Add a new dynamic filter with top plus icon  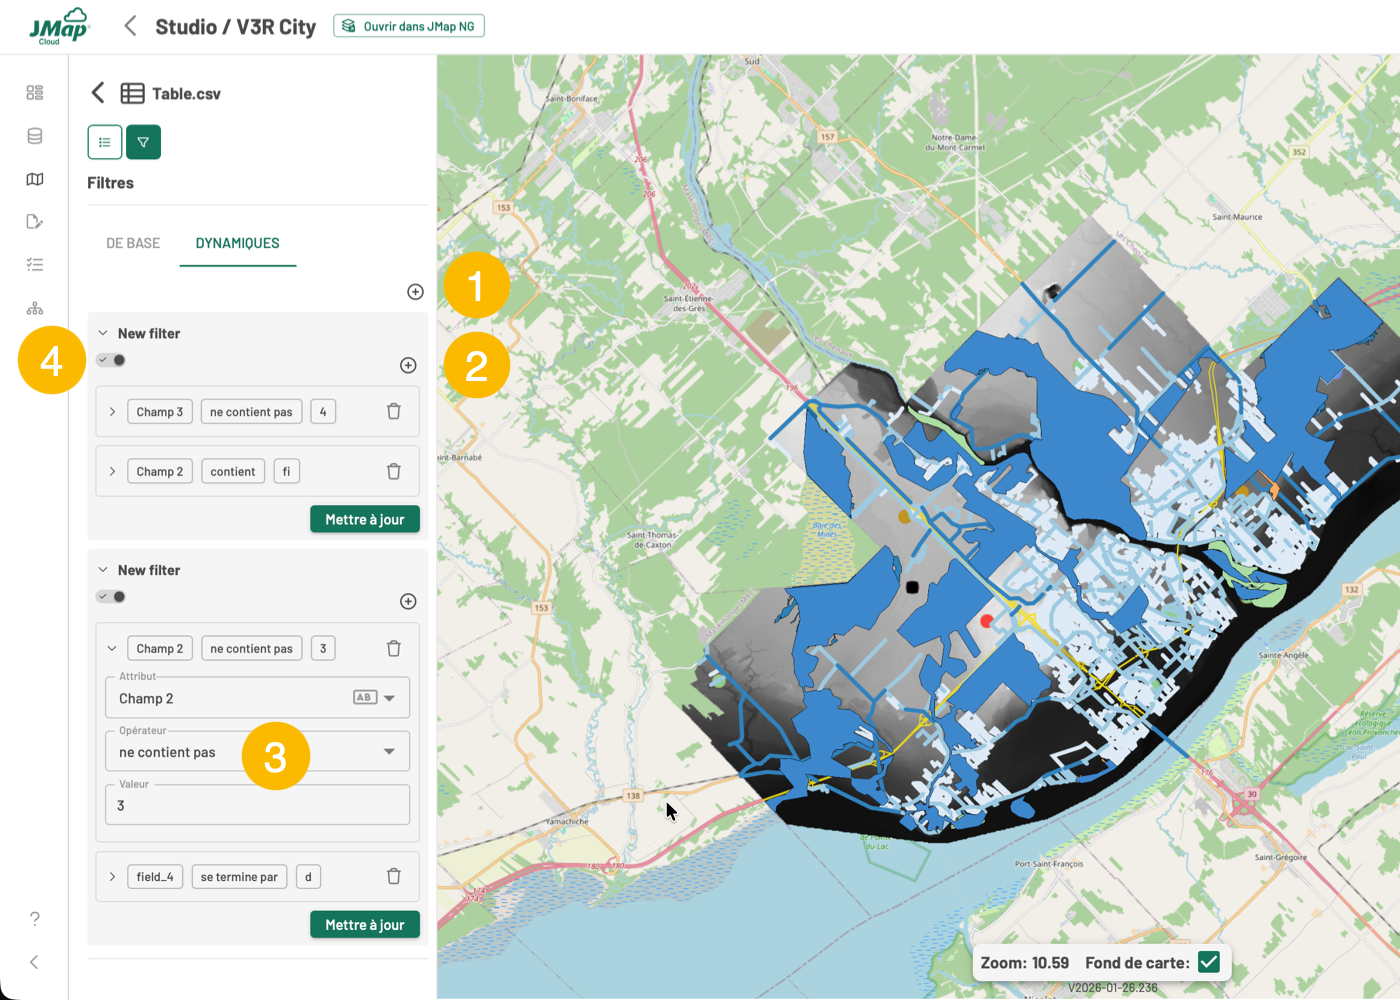coord(416,292)
